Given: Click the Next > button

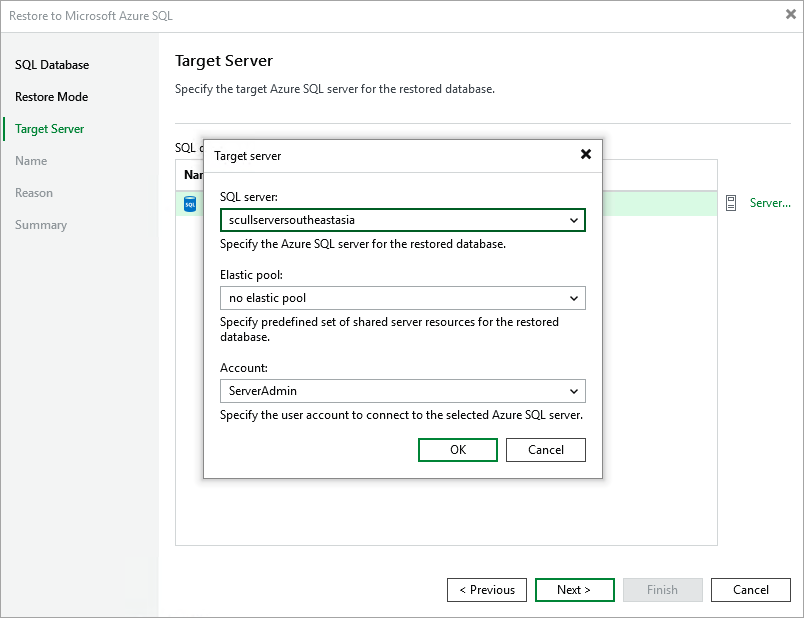Looking at the screenshot, I should coord(574,590).
